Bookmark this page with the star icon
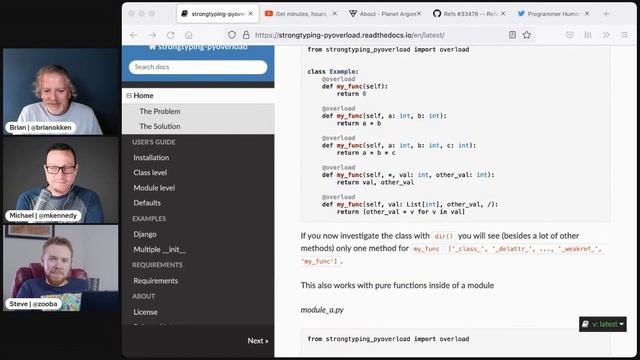Image resolution: width=640 pixels, height=360 pixels. point(527,35)
